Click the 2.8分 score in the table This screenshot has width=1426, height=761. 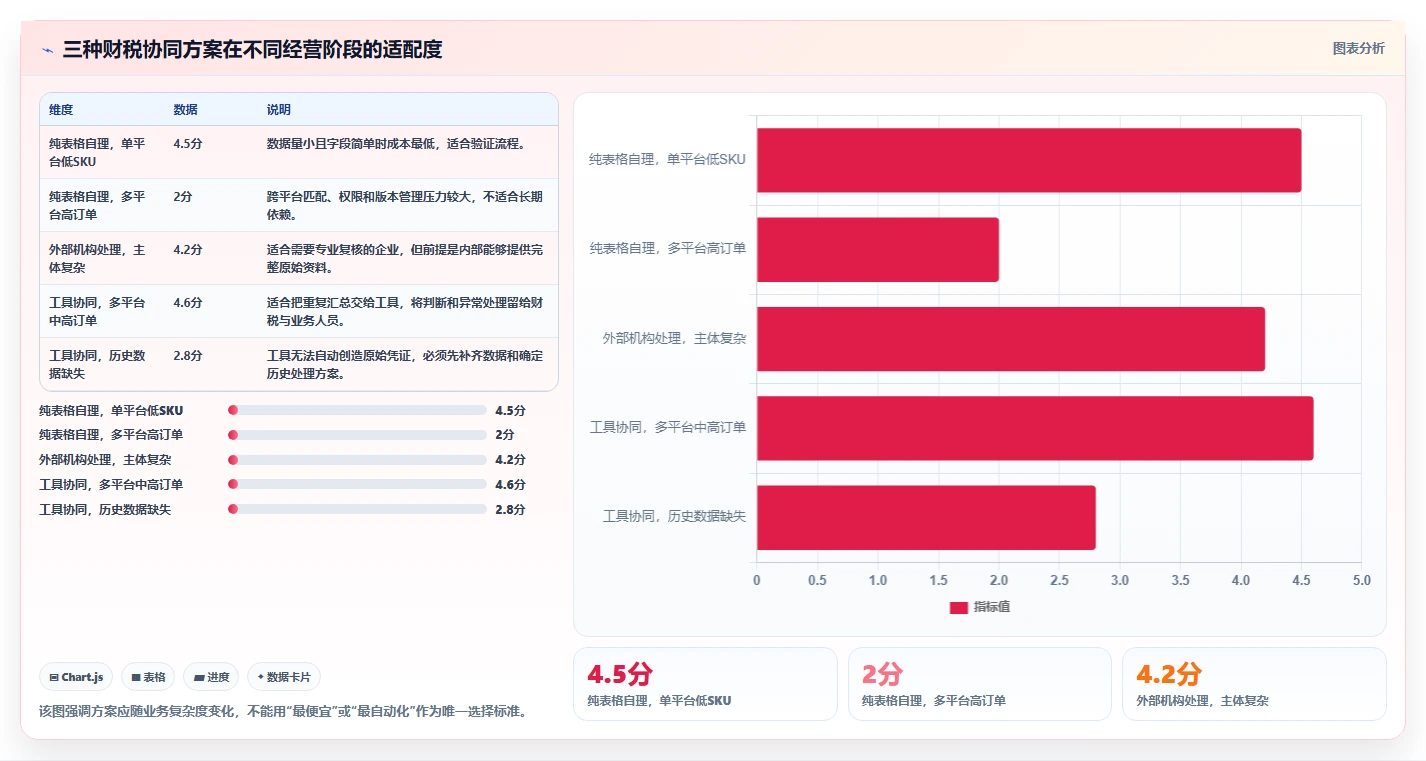(x=188, y=356)
